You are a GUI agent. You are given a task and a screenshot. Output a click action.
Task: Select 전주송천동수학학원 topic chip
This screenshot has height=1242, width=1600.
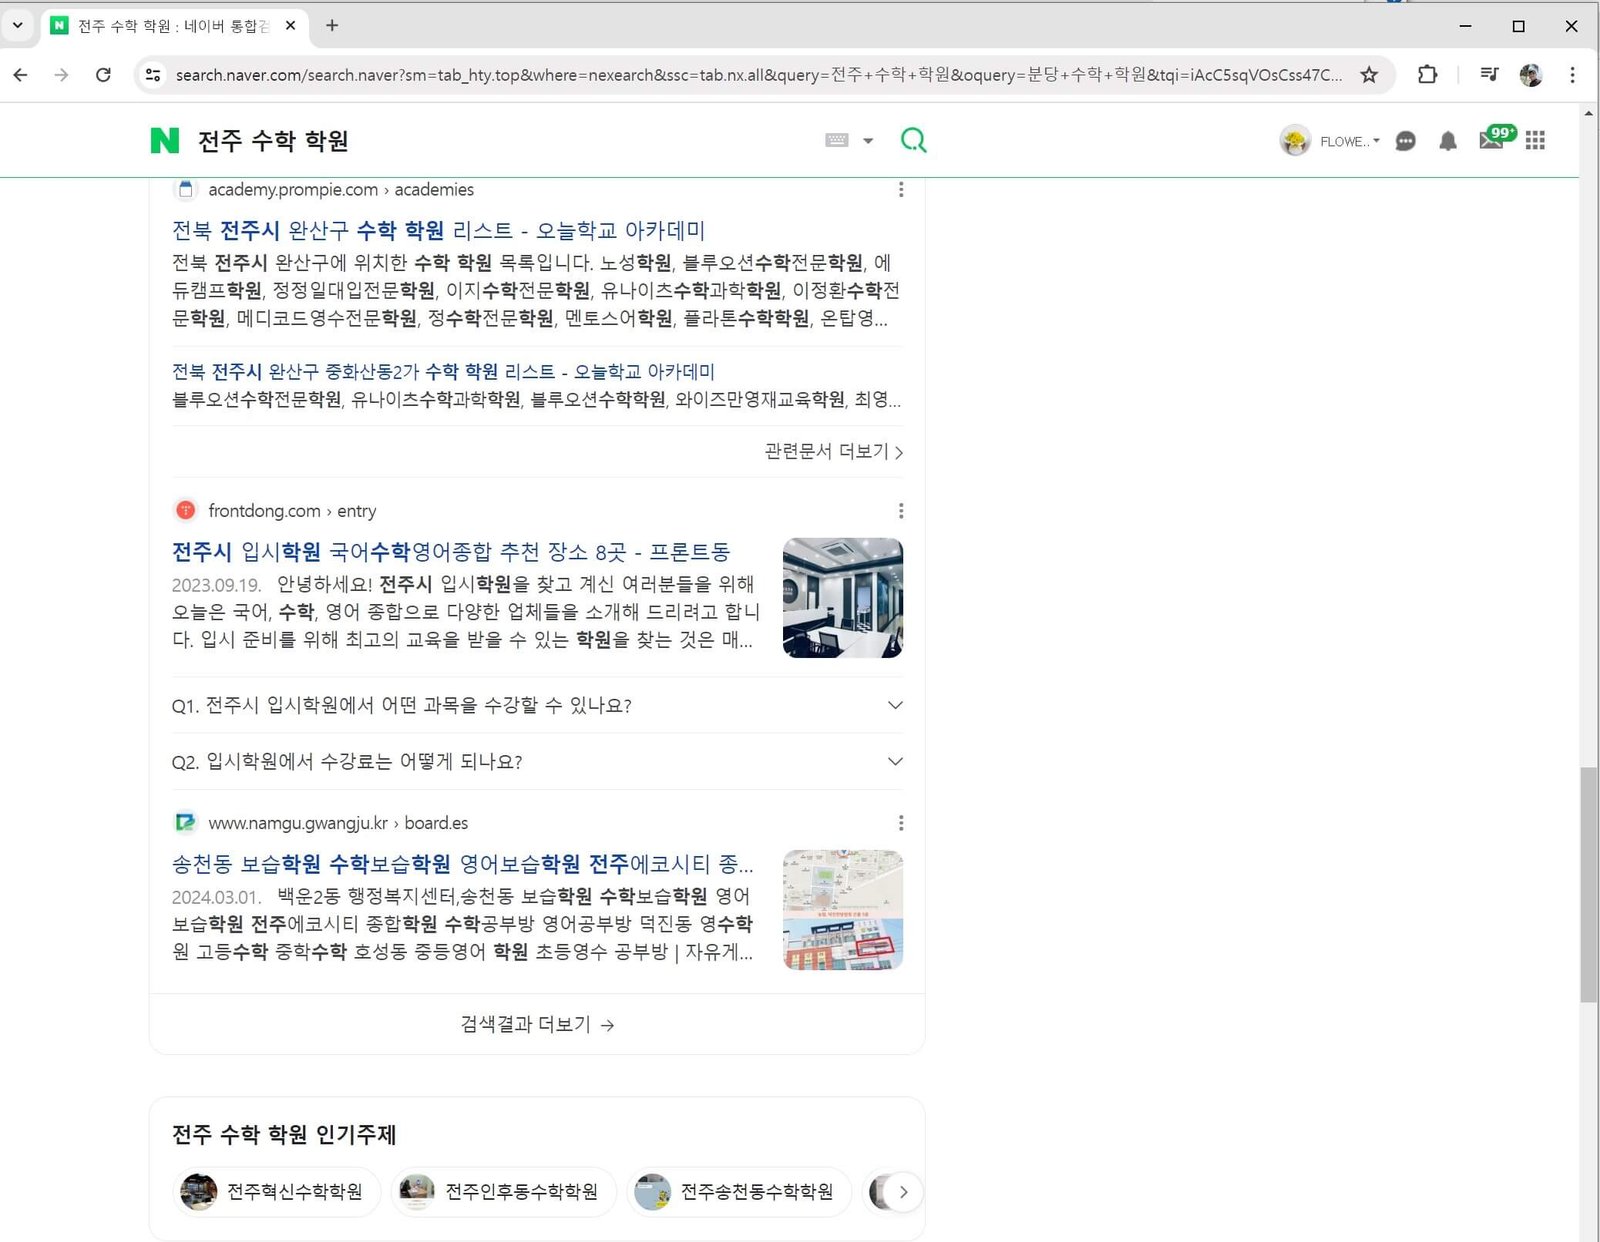(738, 1192)
